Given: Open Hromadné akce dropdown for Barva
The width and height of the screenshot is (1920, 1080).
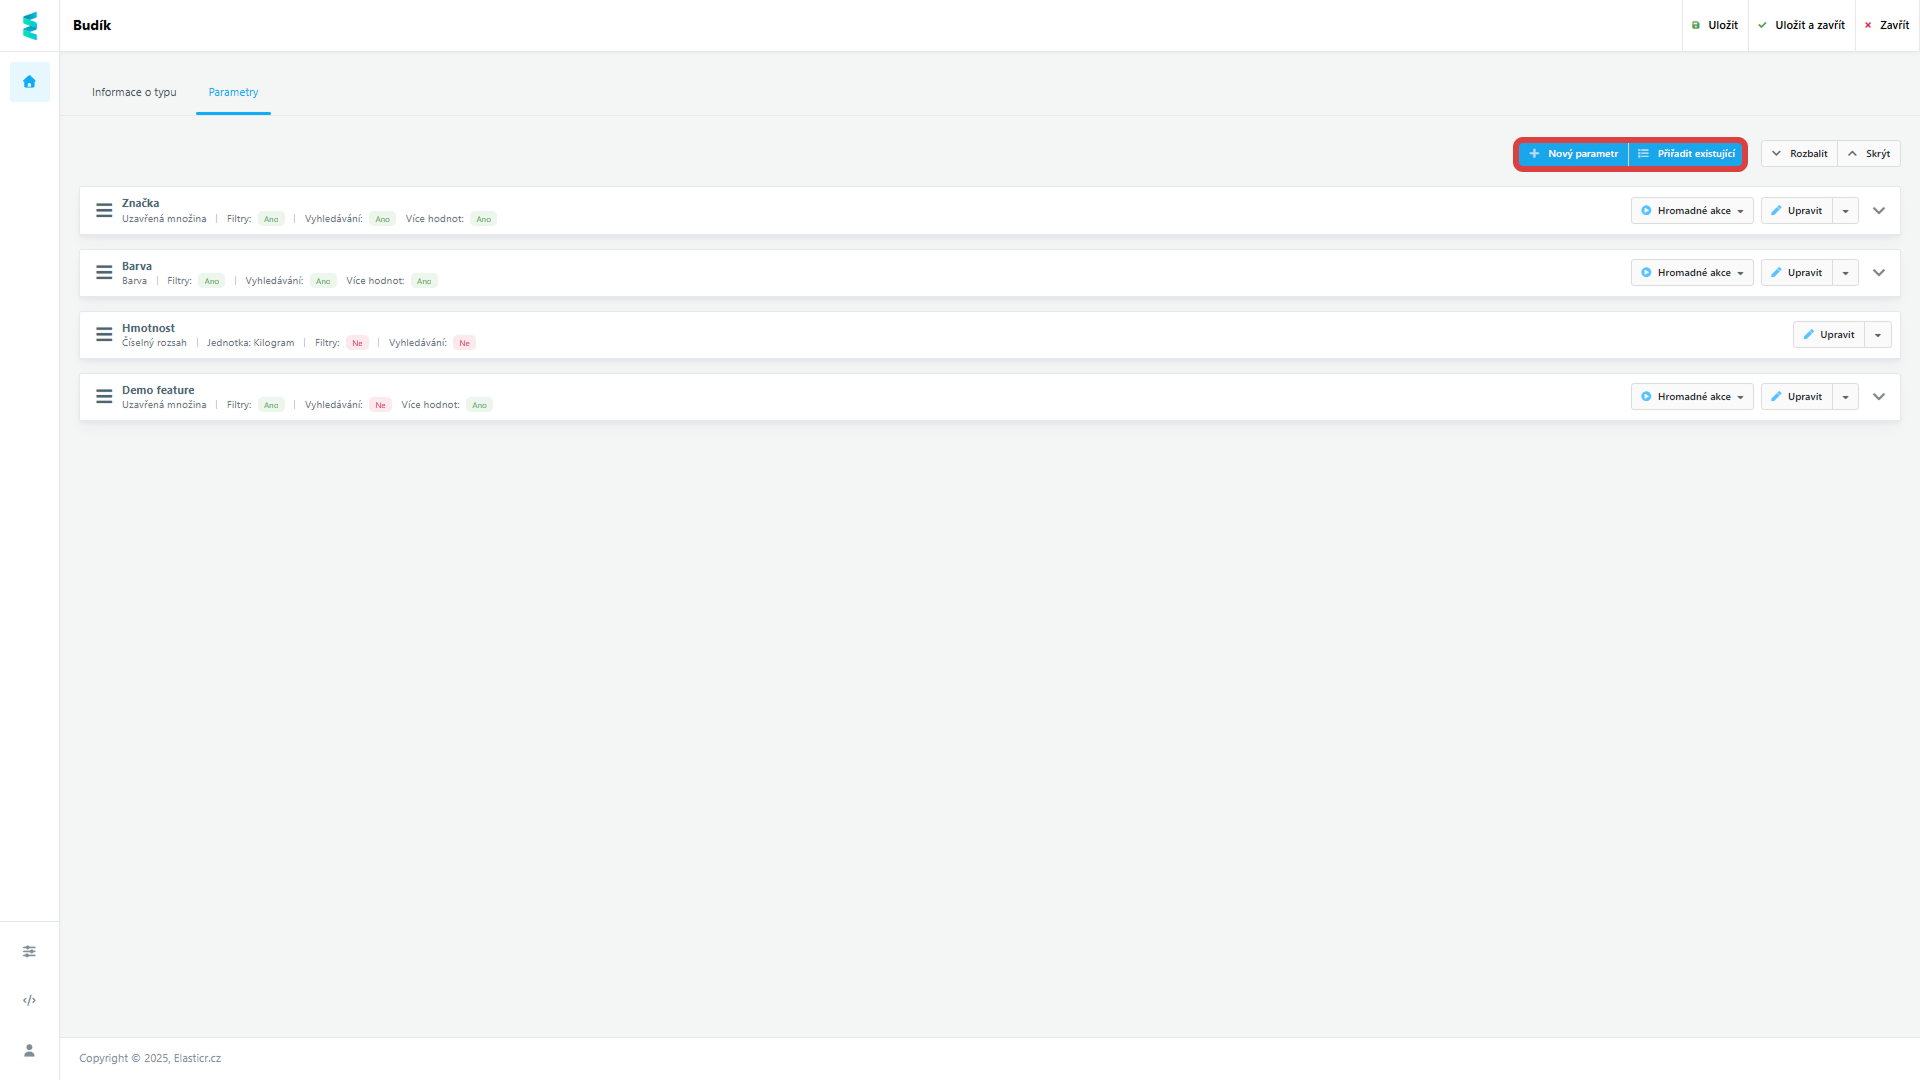Looking at the screenshot, I should pyautogui.click(x=1692, y=272).
